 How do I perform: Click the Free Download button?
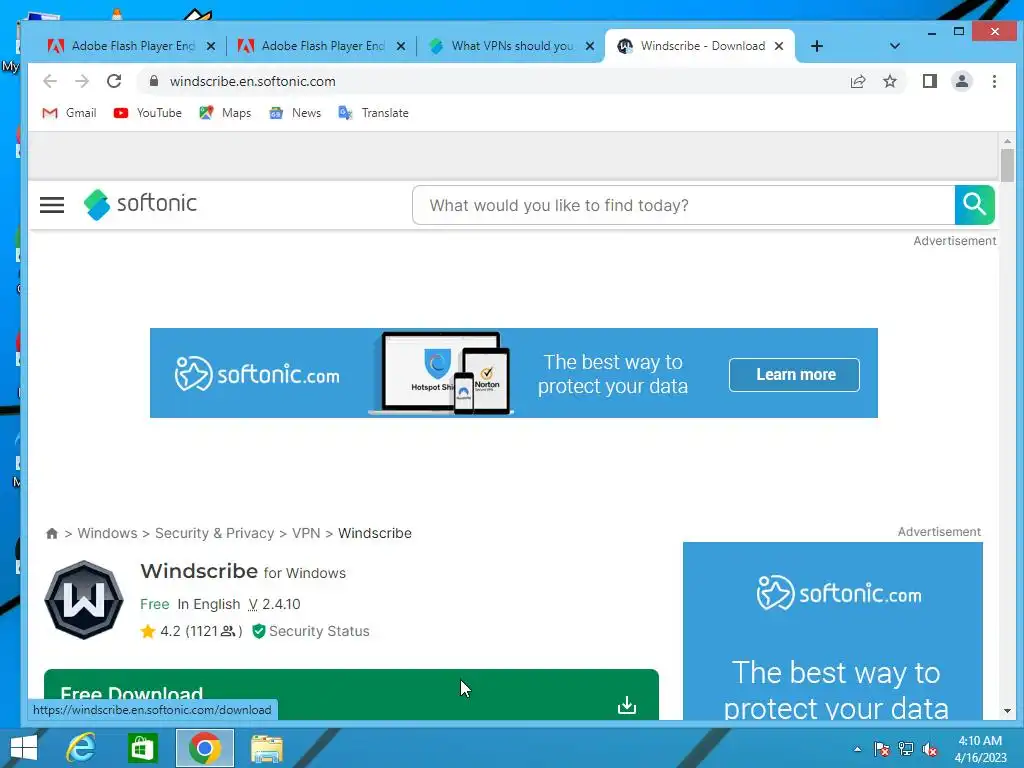pyautogui.click(x=351, y=694)
